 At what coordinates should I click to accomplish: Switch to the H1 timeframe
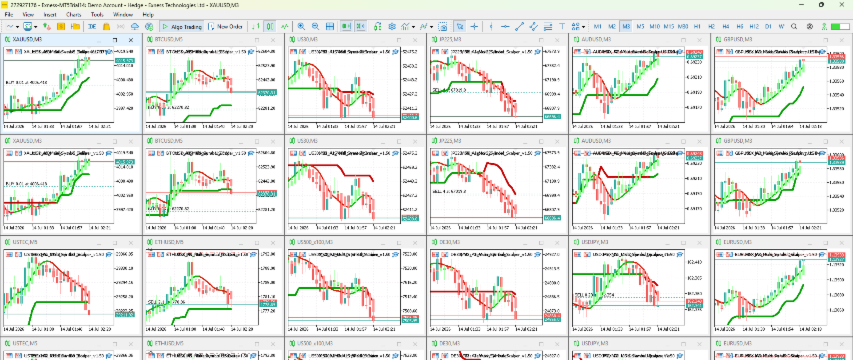coord(697,26)
